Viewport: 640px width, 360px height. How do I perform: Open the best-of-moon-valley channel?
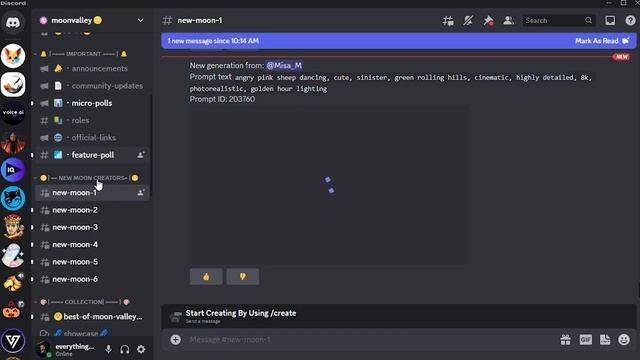92,317
